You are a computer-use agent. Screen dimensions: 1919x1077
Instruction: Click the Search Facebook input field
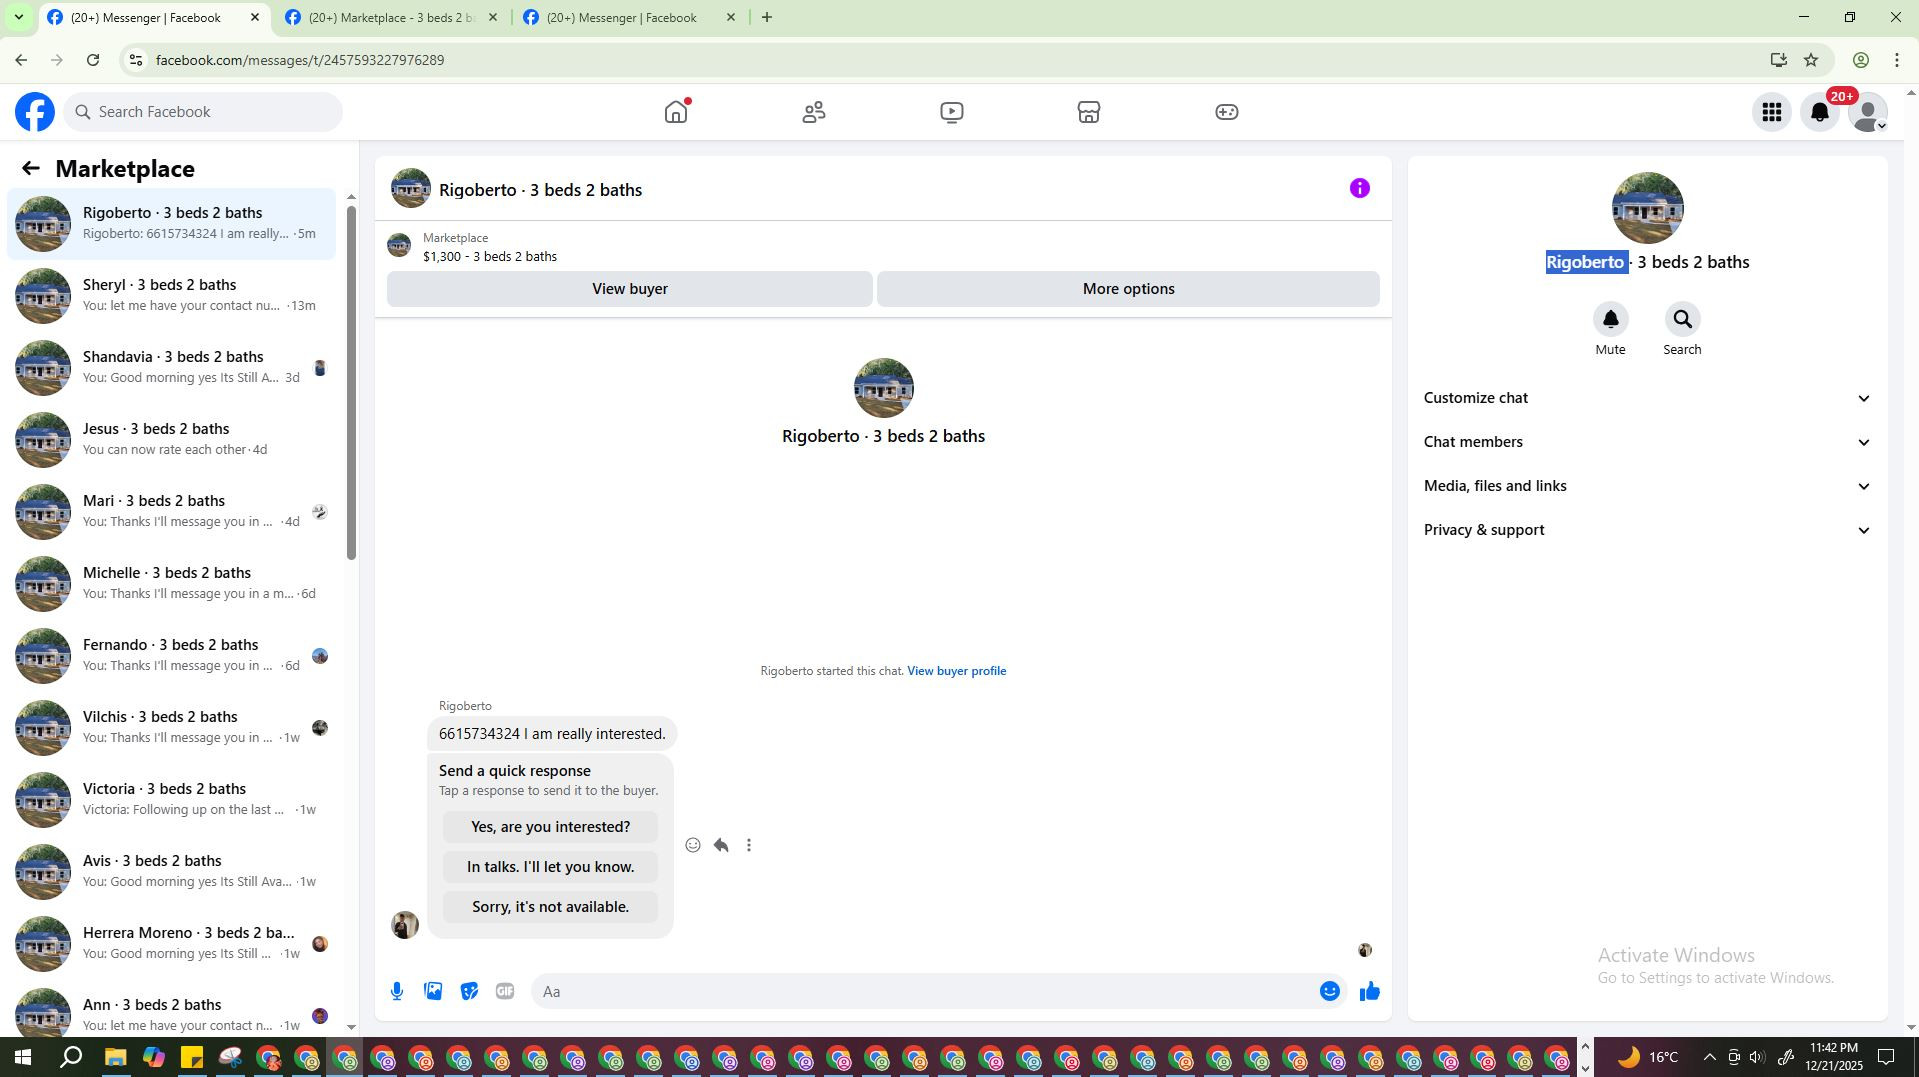click(x=203, y=112)
